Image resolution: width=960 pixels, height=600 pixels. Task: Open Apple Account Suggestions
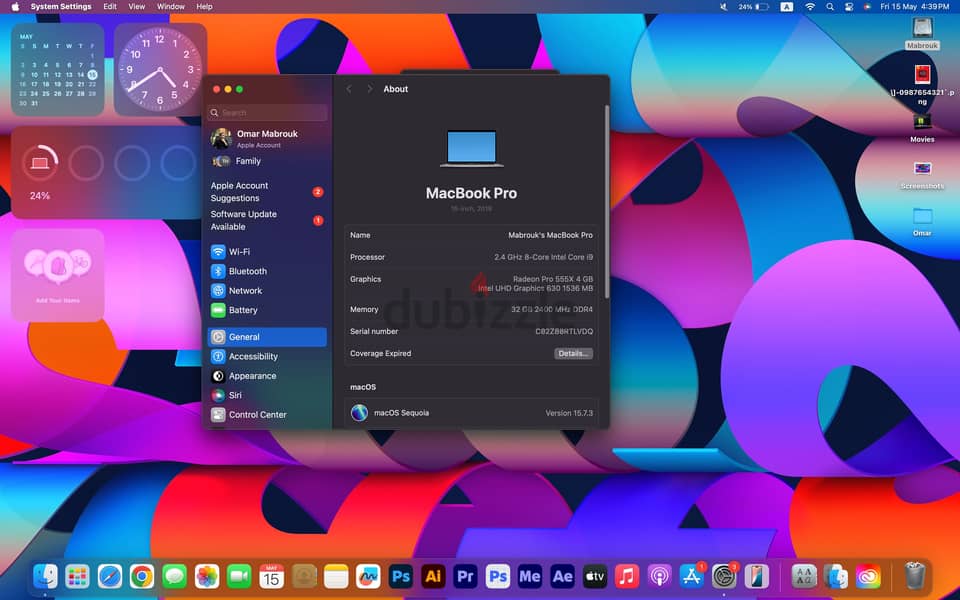[268, 192]
